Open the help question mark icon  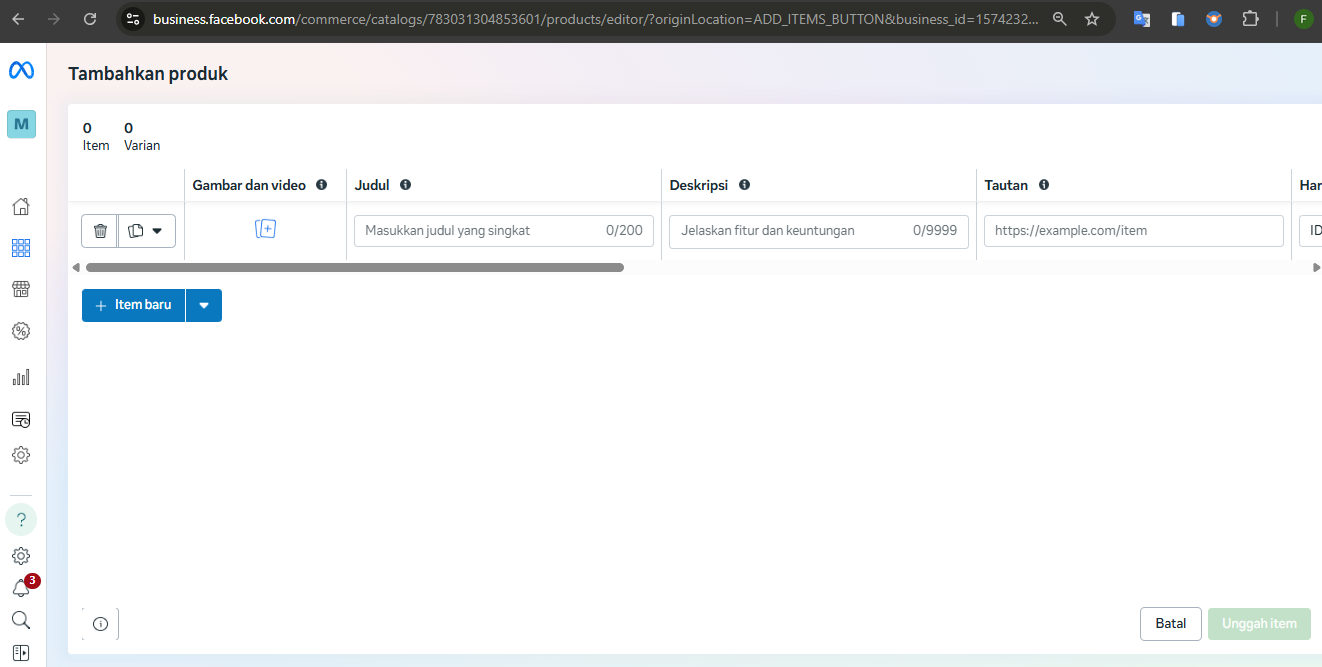tap(21, 520)
